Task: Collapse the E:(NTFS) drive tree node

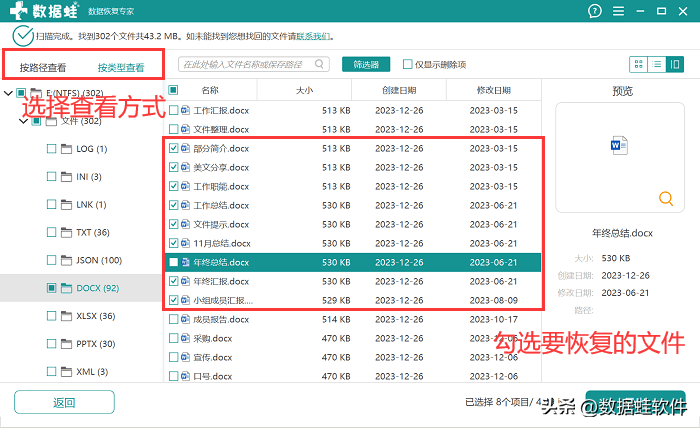Action: 8,93
